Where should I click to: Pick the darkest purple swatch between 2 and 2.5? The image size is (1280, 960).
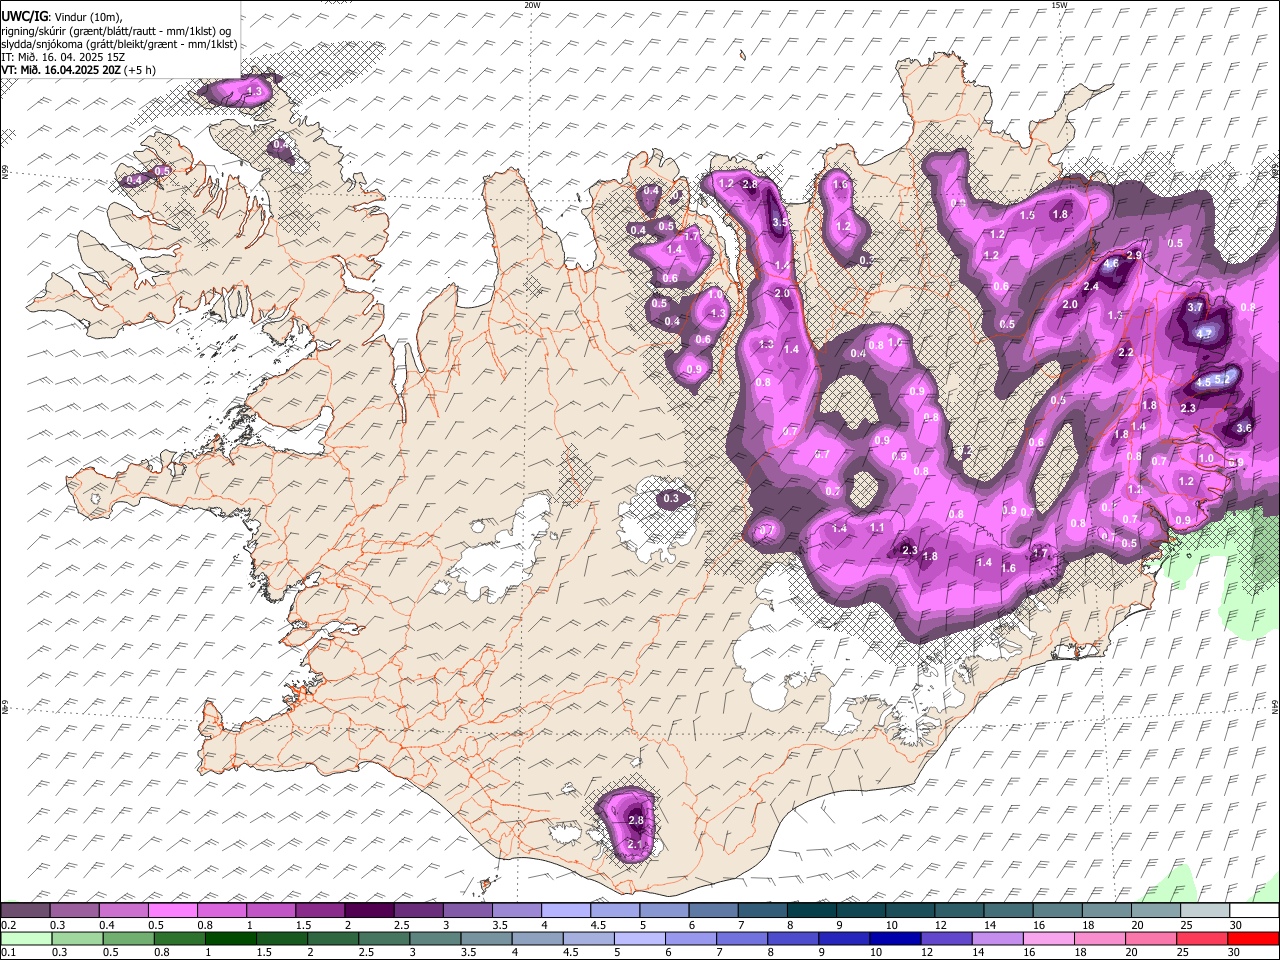coord(369,910)
